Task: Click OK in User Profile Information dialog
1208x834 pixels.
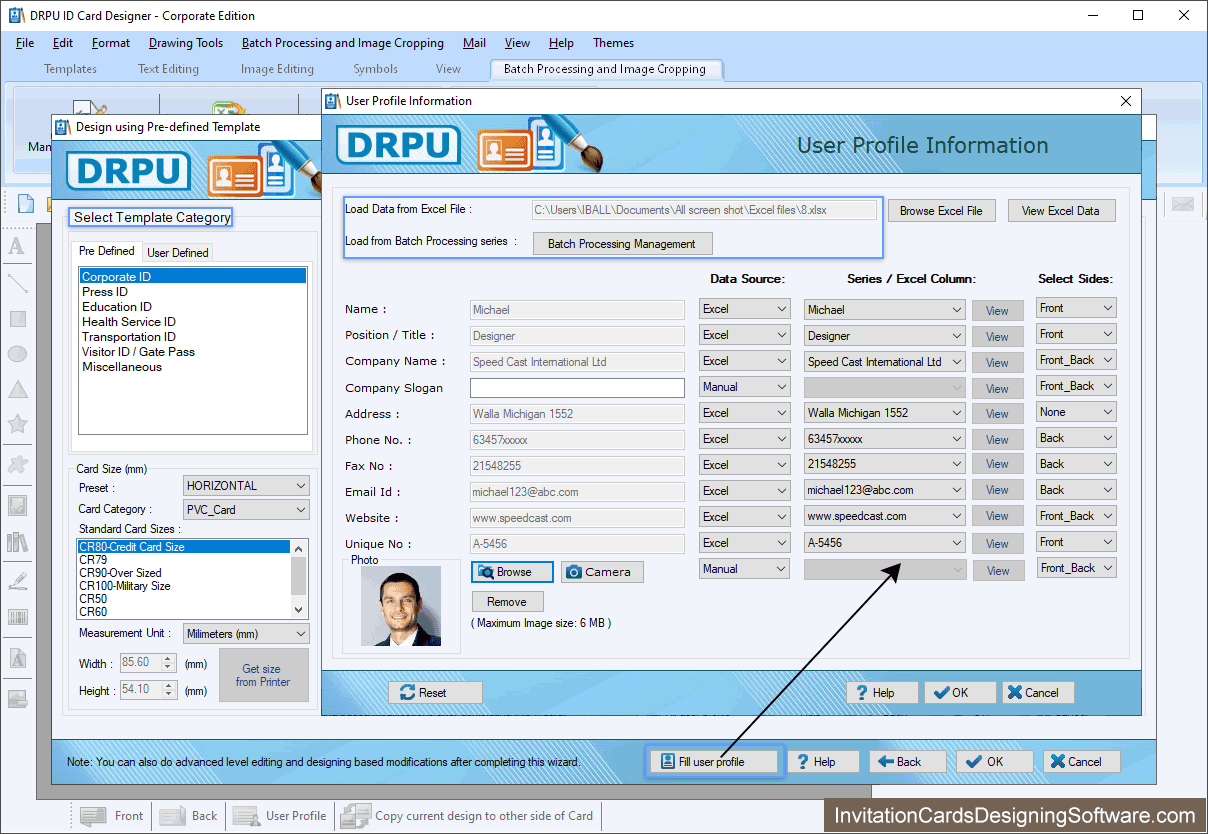Action: [x=960, y=692]
